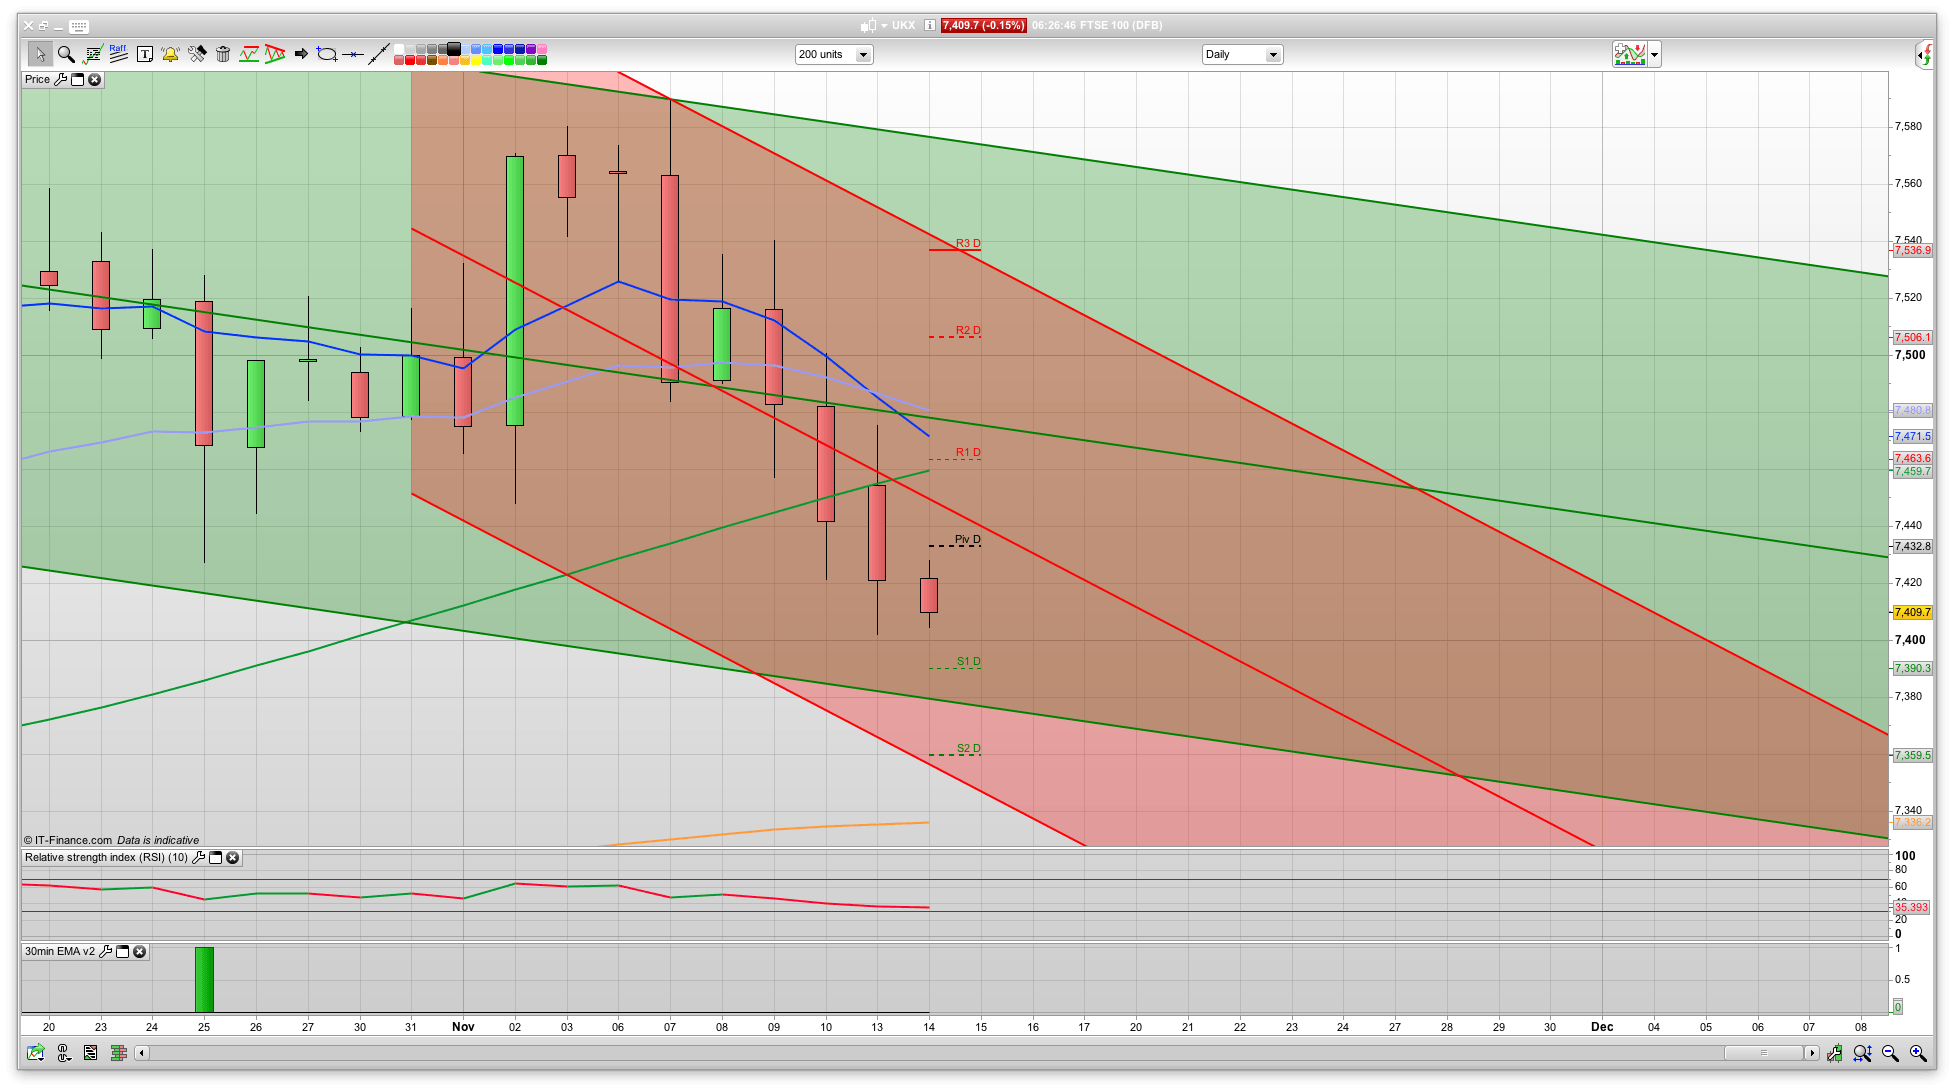Open Price panel wrench settings
This screenshot has width=1954, height=1091.
pos(60,79)
